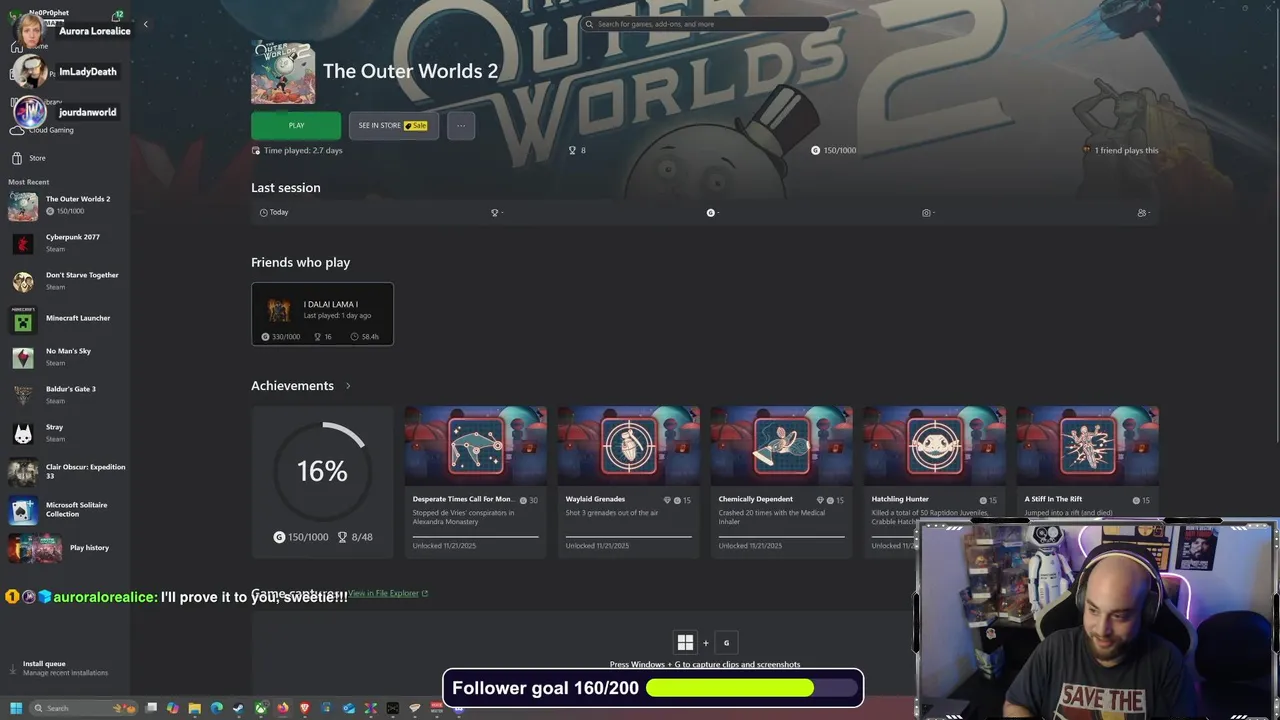Open the three-dots more options menu
Image resolution: width=1280 pixels, height=720 pixels.
point(461,126)
